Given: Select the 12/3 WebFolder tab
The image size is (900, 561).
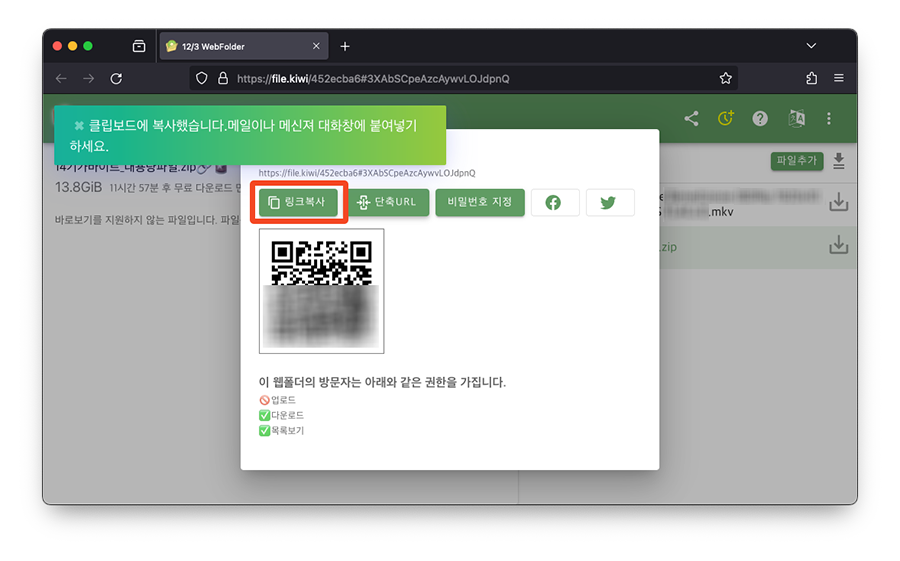Looking at the screenshot, I should (244, 47).
